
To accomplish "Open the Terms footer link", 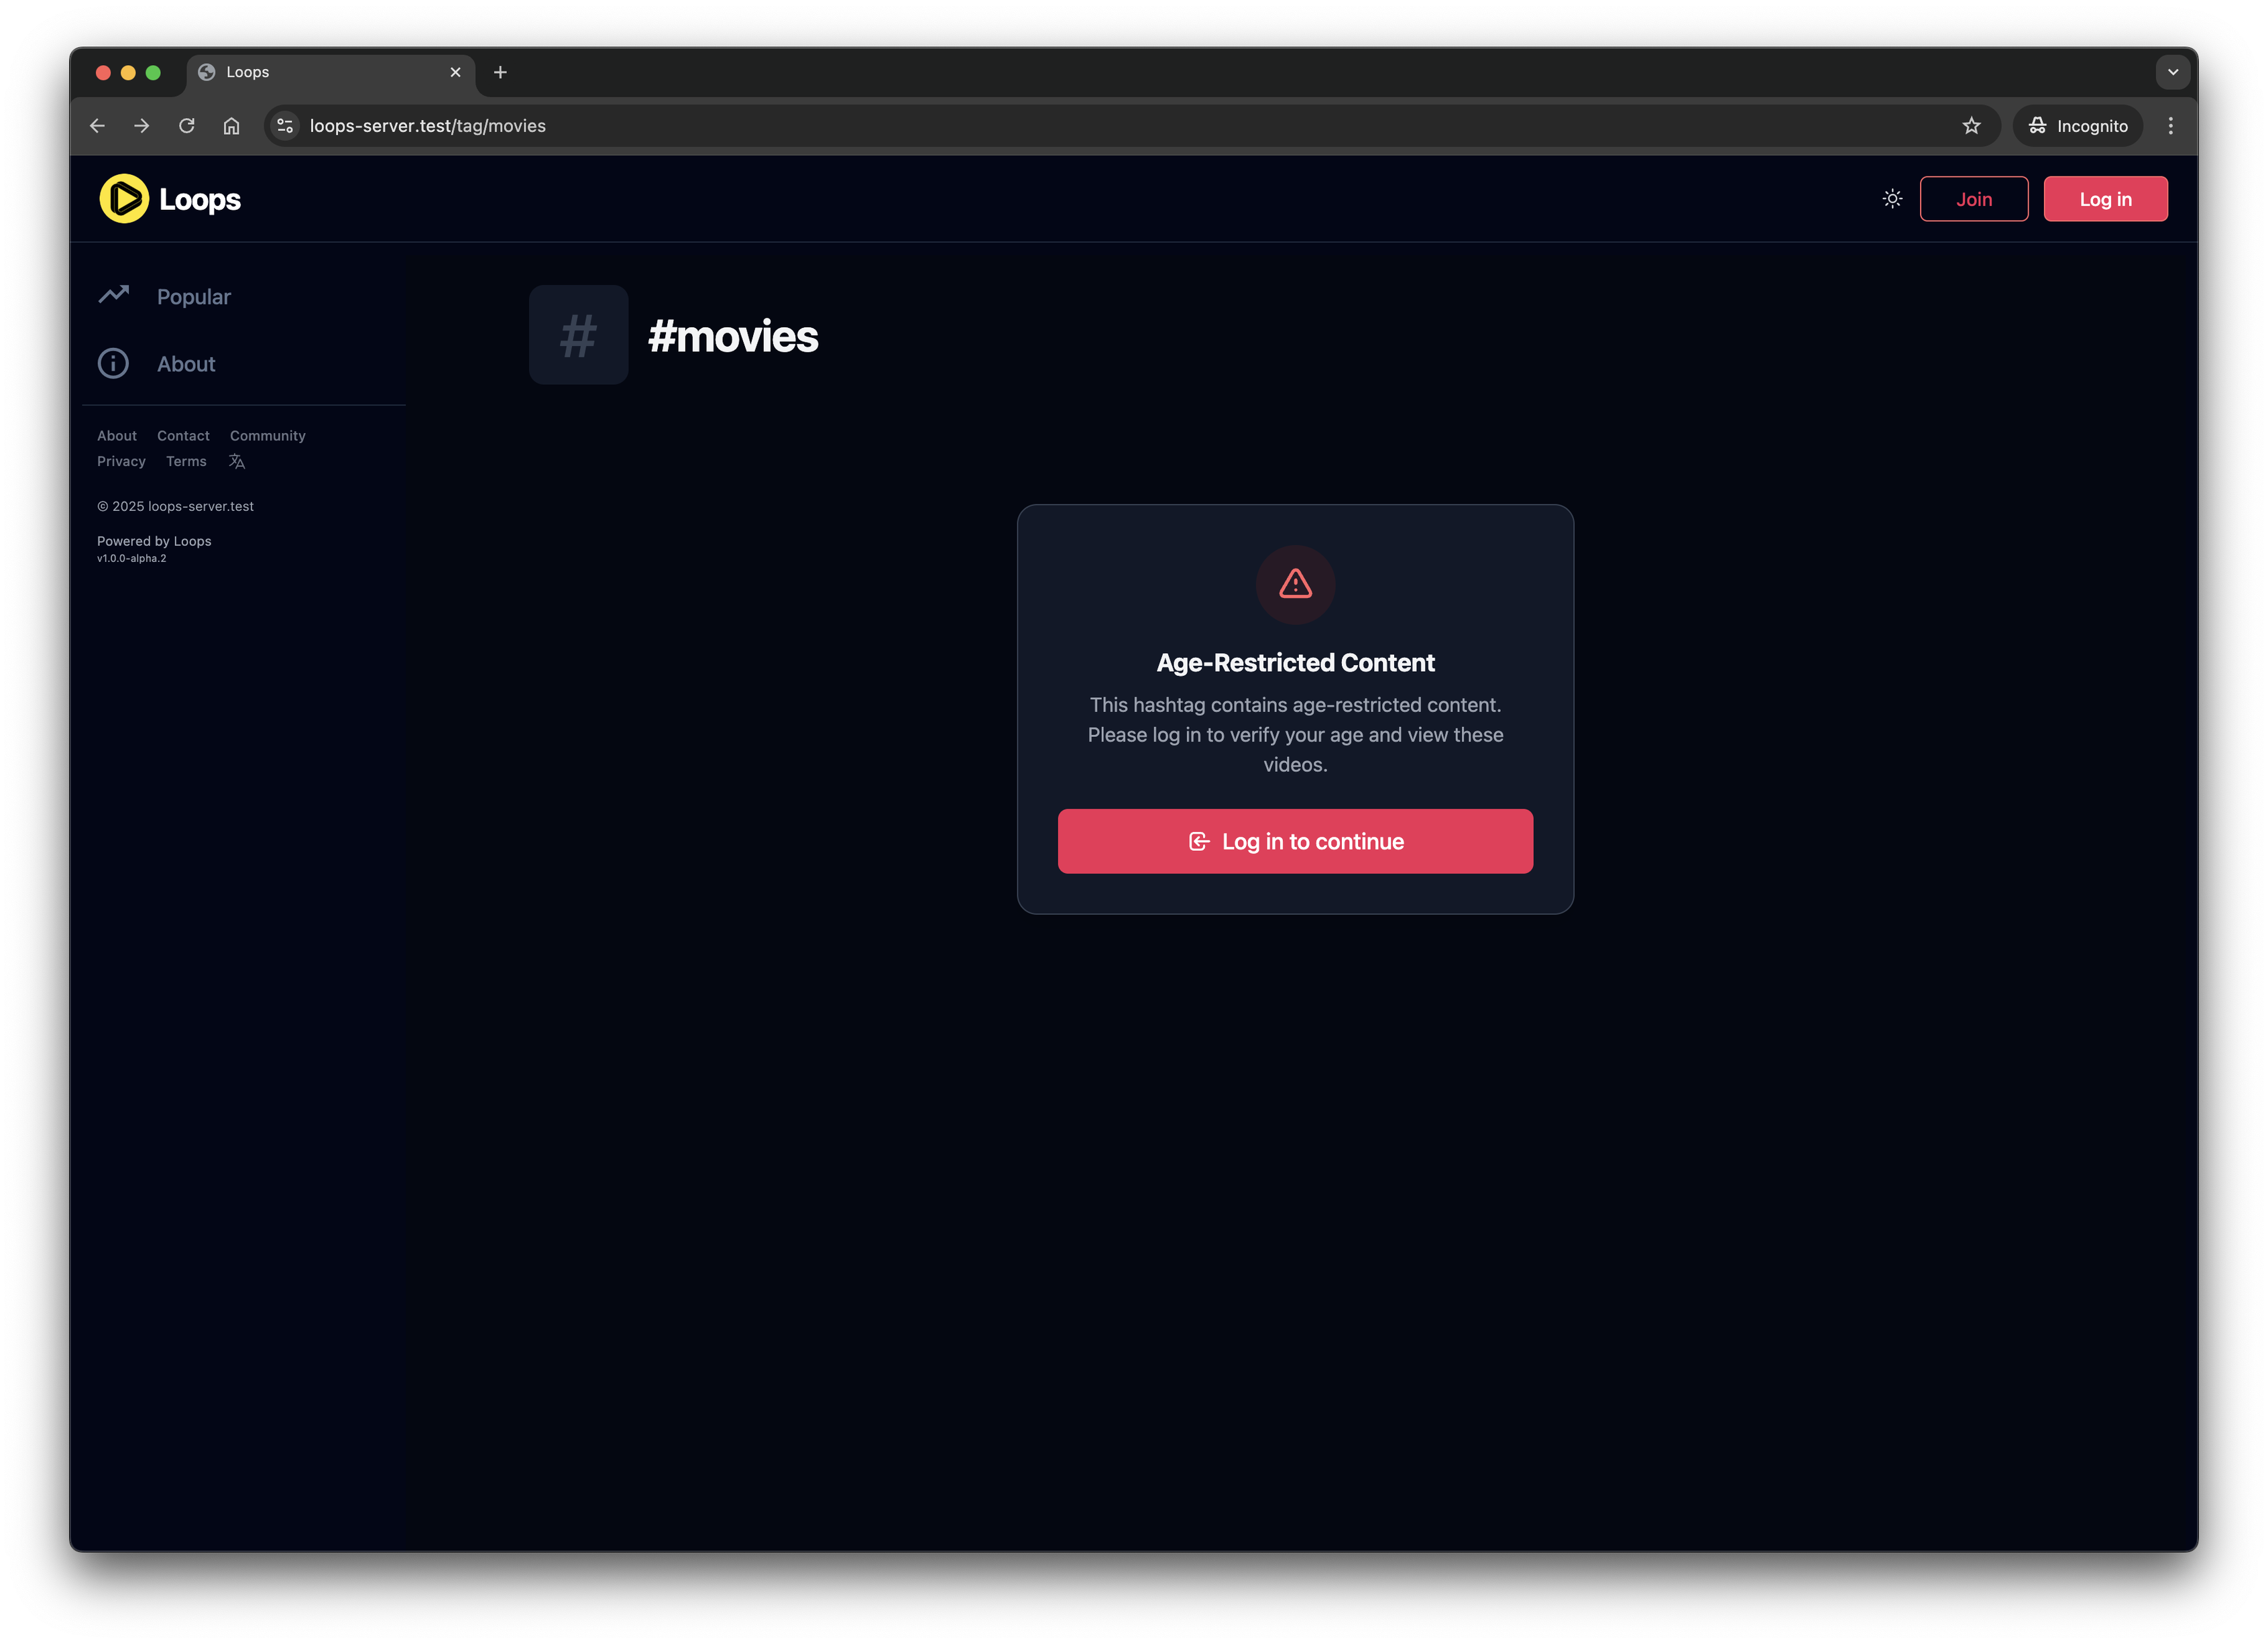I will click(x=186, y=461).
